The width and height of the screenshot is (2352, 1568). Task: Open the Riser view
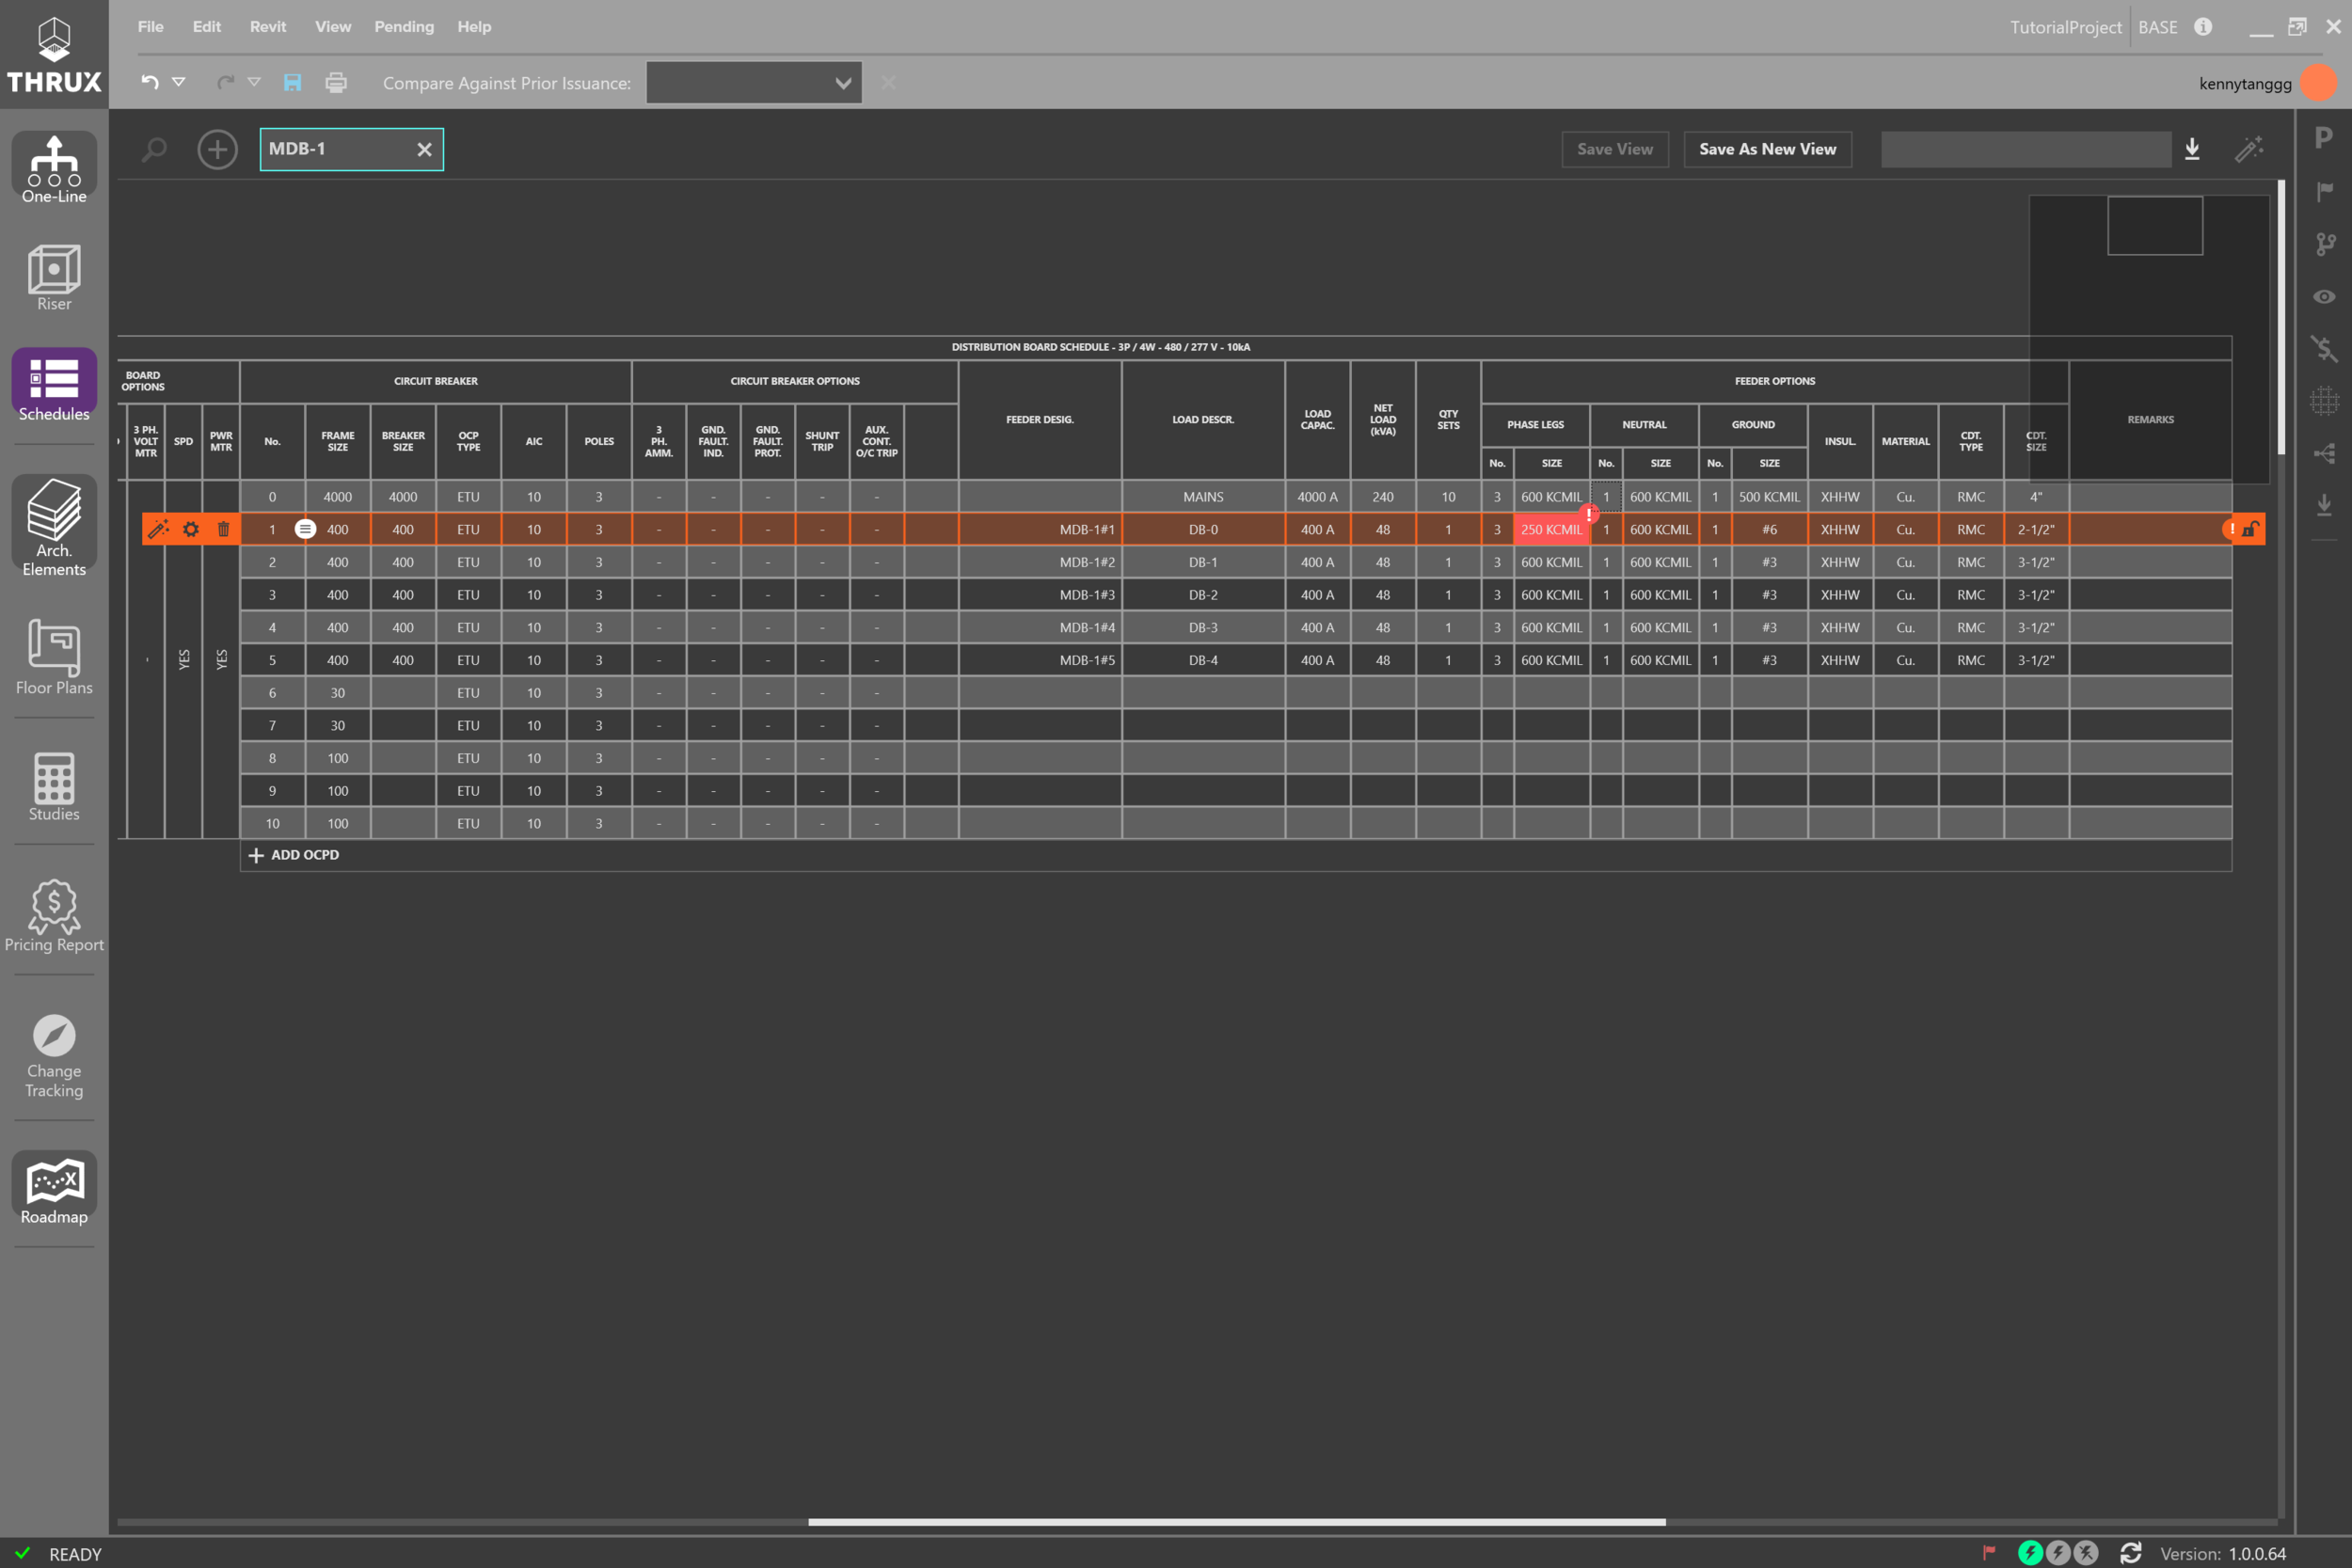[x=54, y=277]
